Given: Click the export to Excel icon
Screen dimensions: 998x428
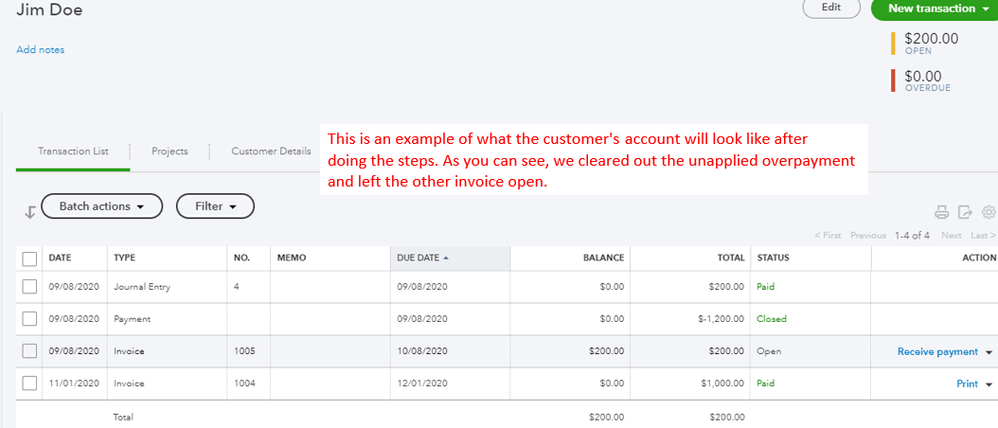Looking at the screenshot, I should coord(965,212).
